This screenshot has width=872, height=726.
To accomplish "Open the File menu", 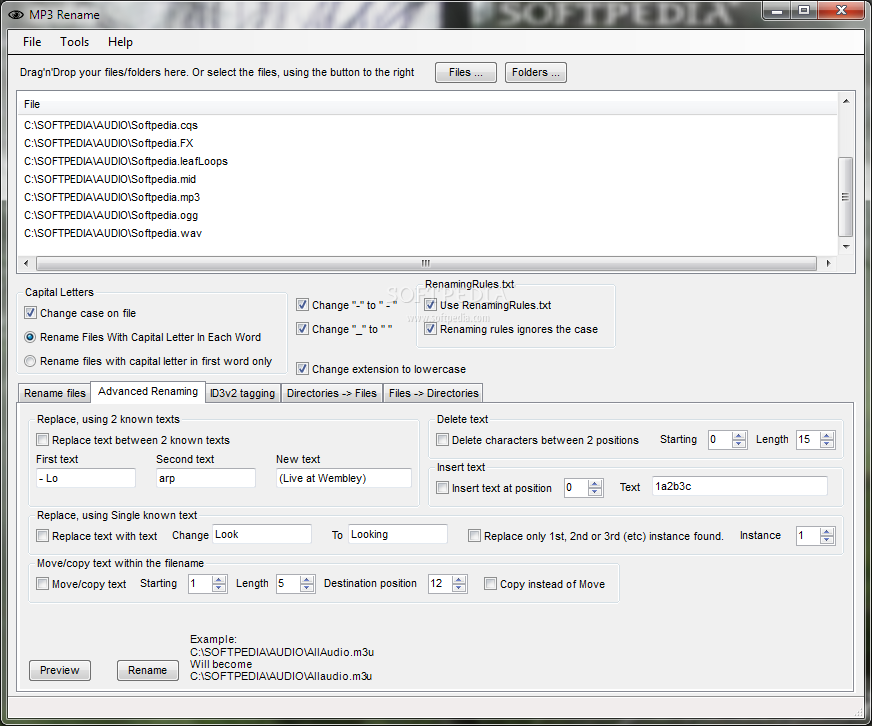I will point(32,42).
